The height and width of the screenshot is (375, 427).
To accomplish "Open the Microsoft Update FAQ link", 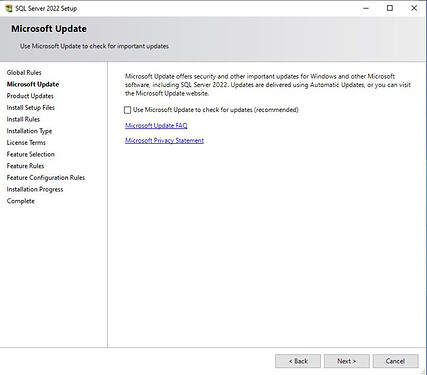I will pos(156,126).
